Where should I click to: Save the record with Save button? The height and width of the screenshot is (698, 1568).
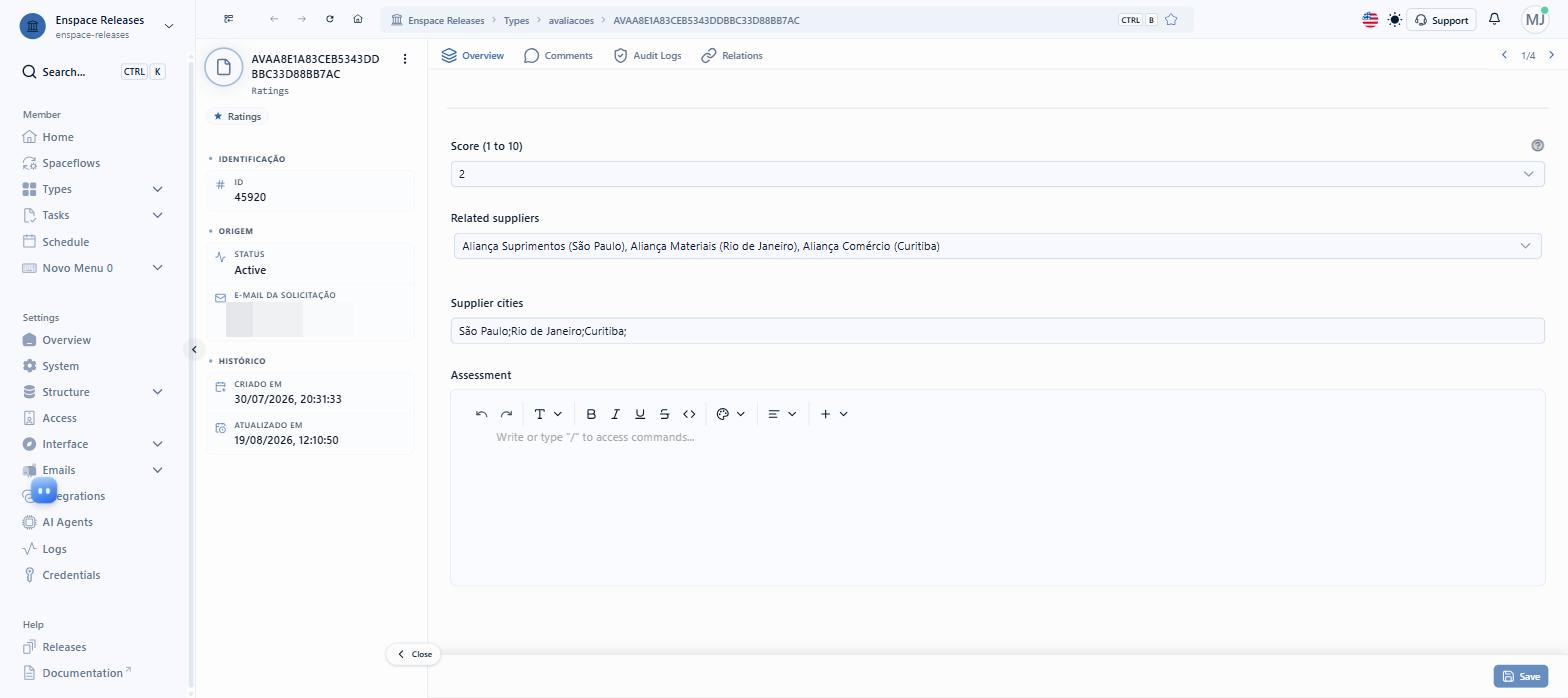pos(1521,676)
